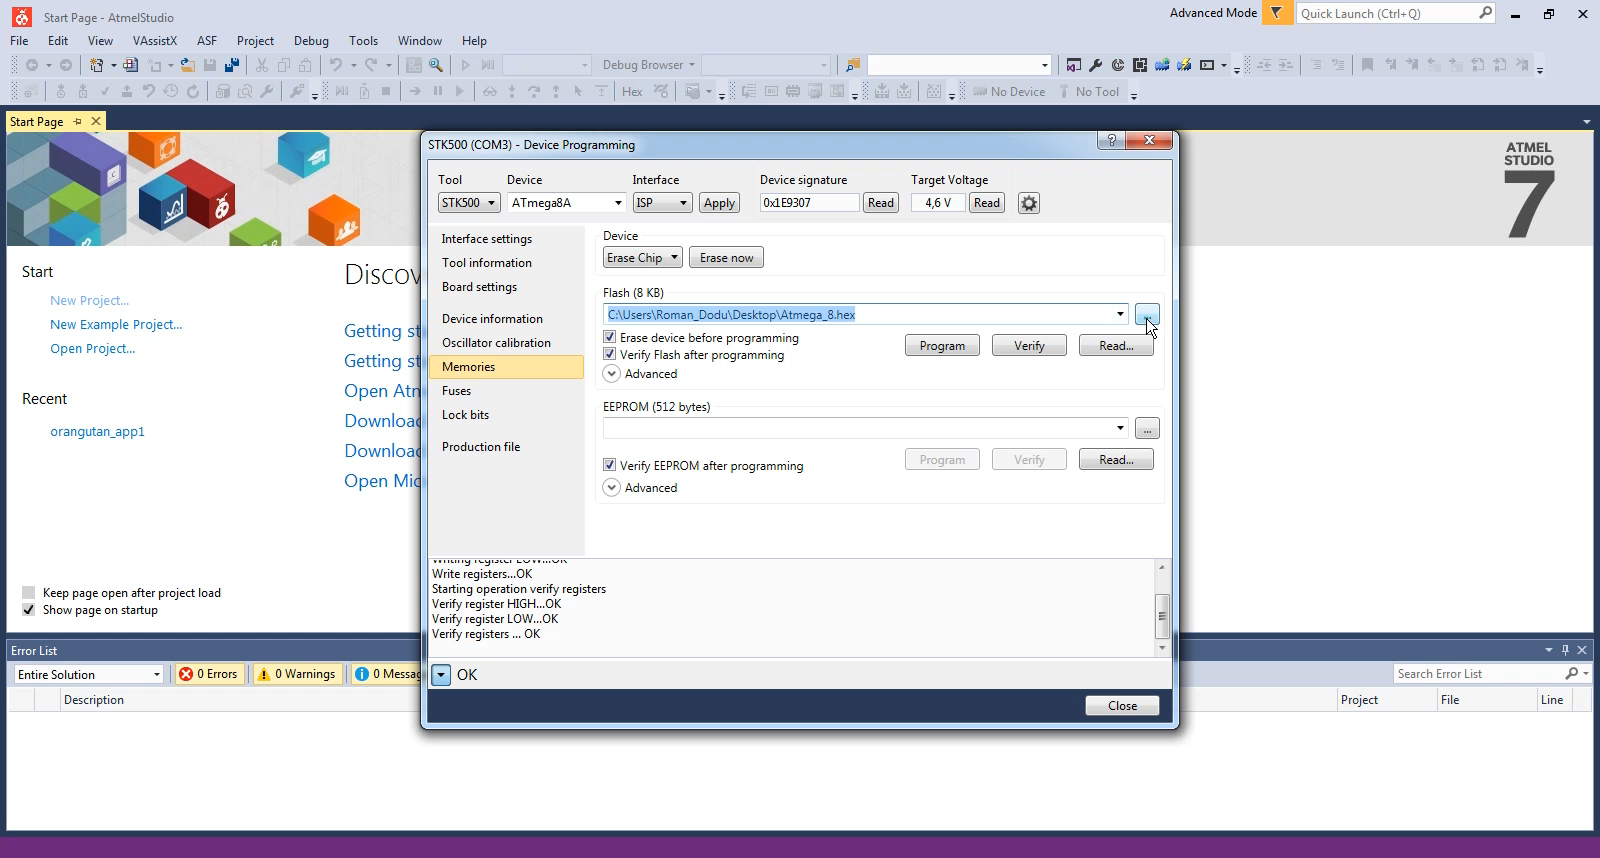This screenshot has height=858, width=1600.
Task: Open the Tools menu
Action: [363, 41]
